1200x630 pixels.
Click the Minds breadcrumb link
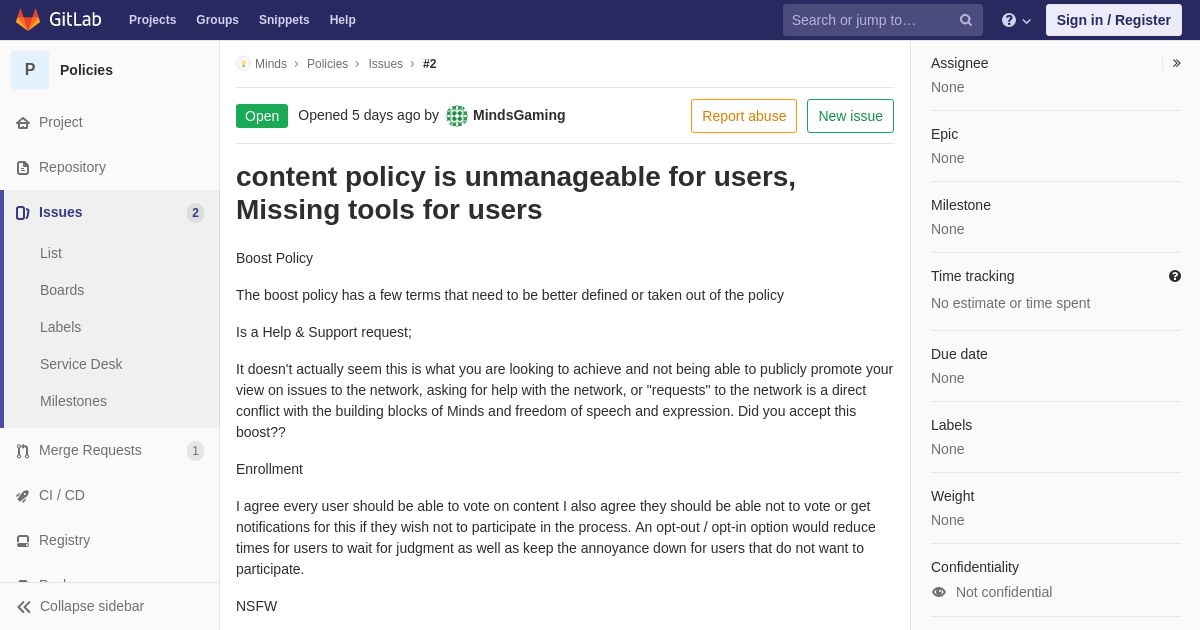coord(270,64)
